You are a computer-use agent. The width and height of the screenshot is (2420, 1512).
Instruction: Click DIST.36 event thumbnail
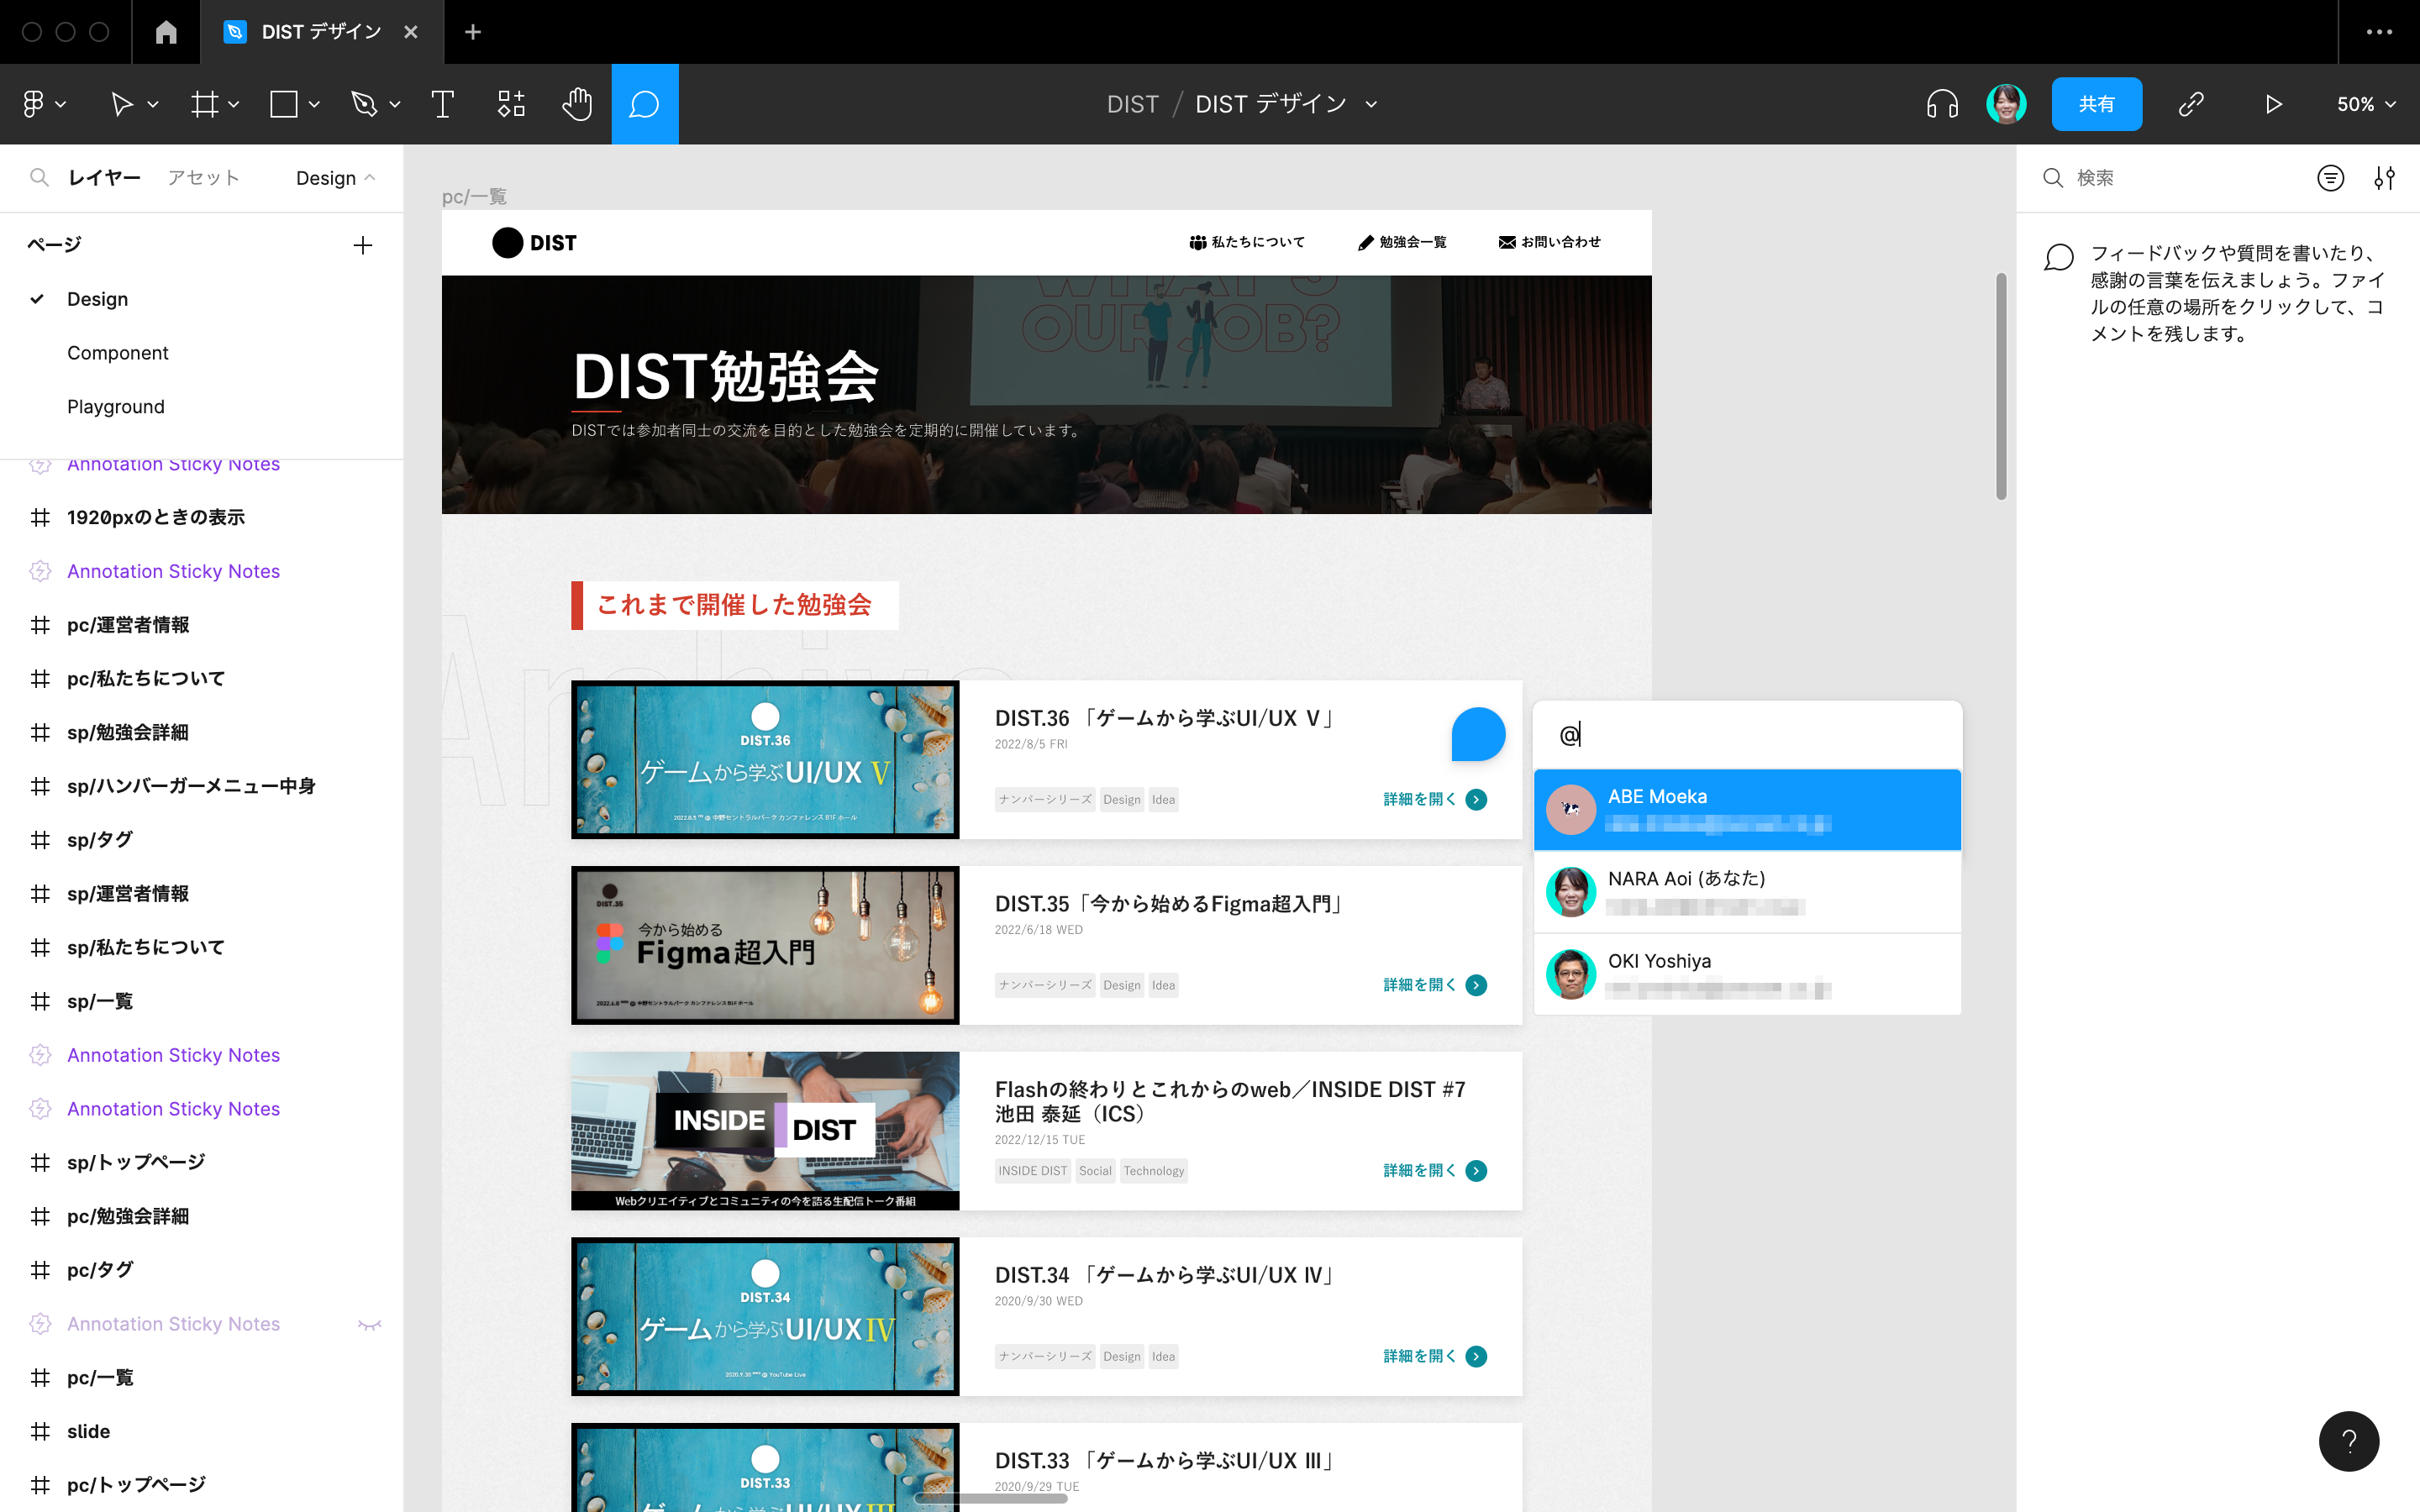tap(765, 760)
